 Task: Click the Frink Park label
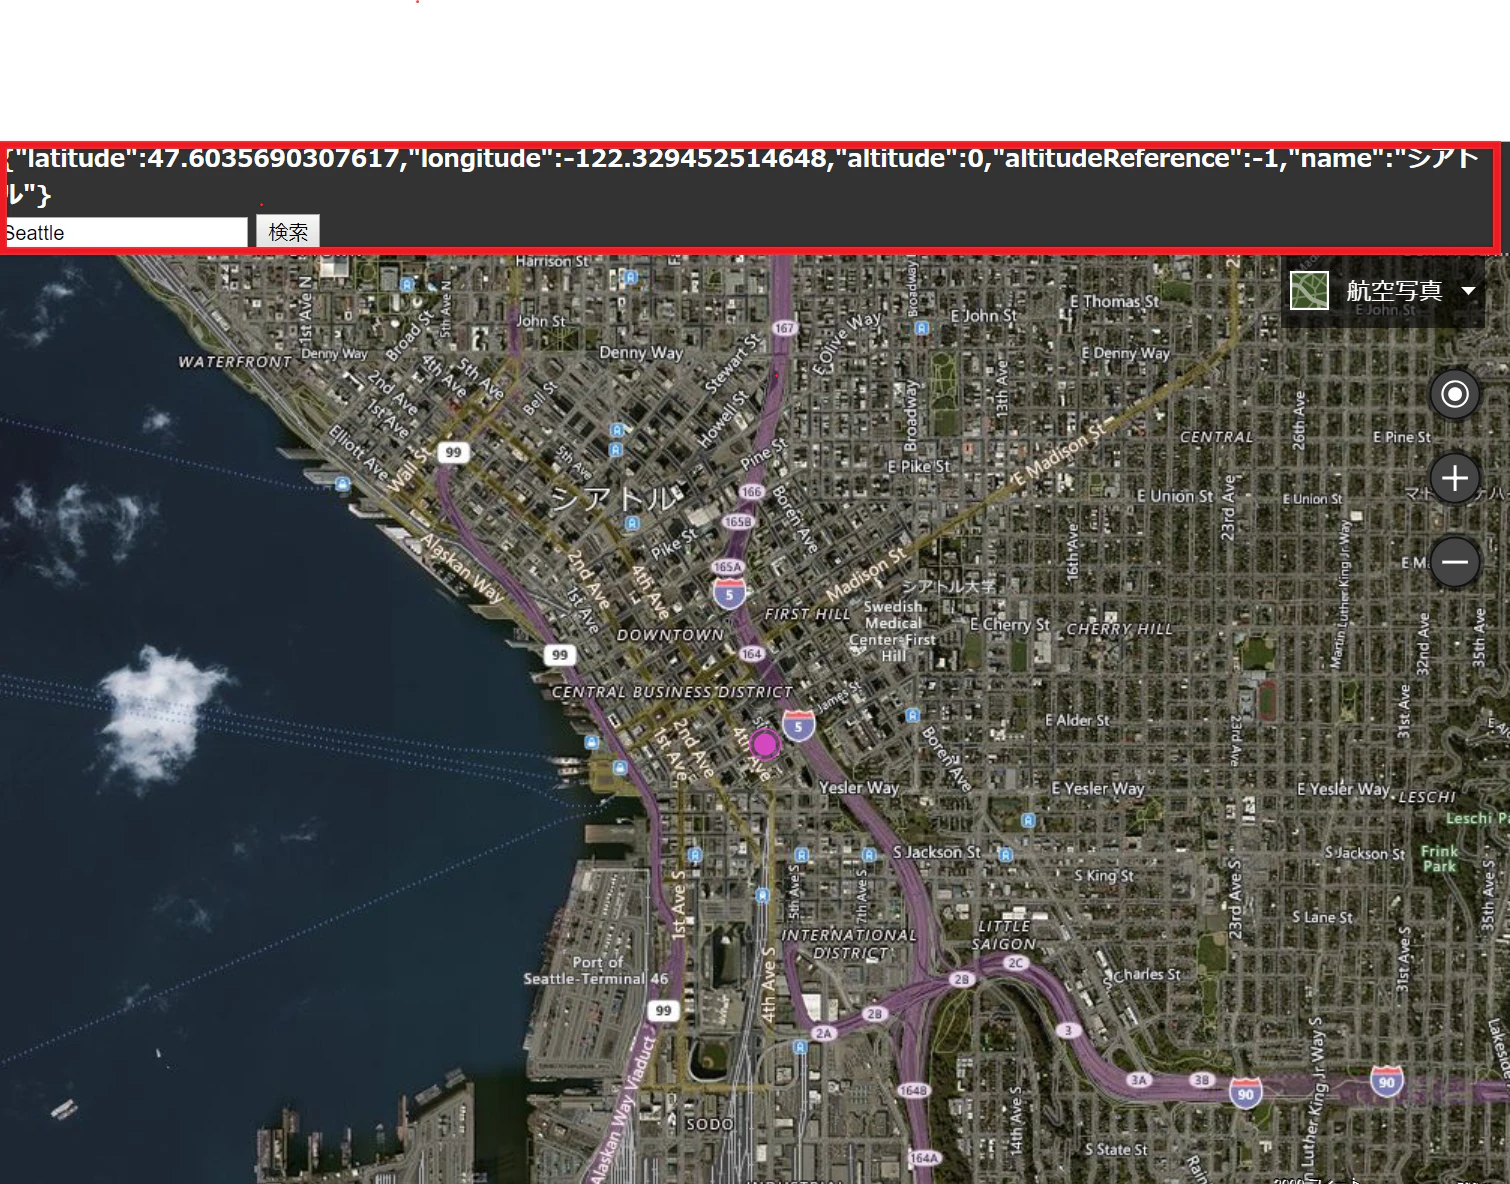point(1440,858)
